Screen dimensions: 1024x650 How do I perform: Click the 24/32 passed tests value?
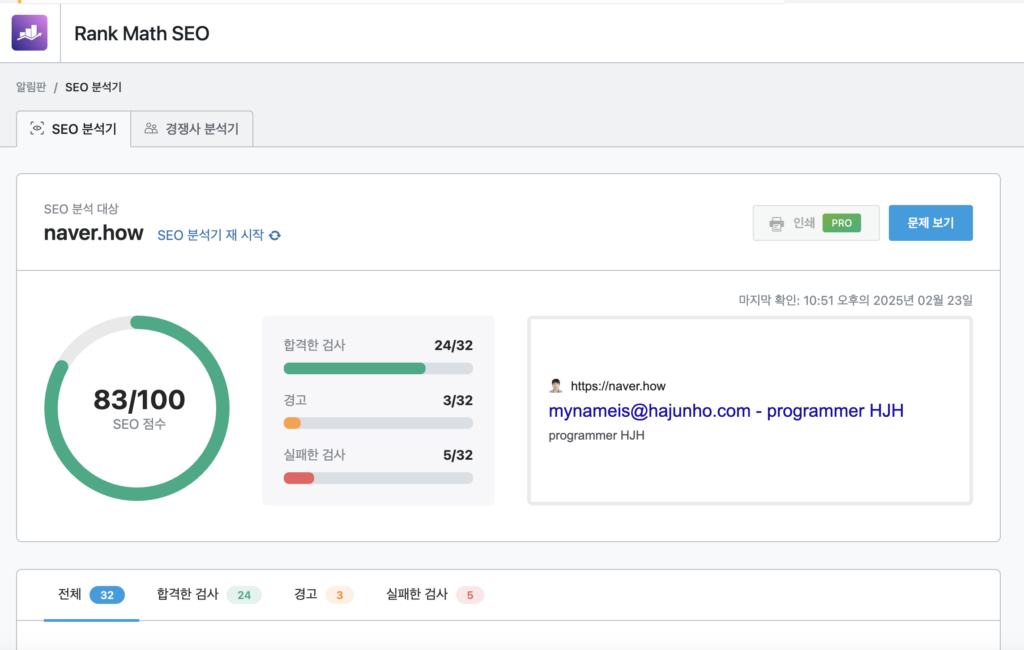click(453, 345)
